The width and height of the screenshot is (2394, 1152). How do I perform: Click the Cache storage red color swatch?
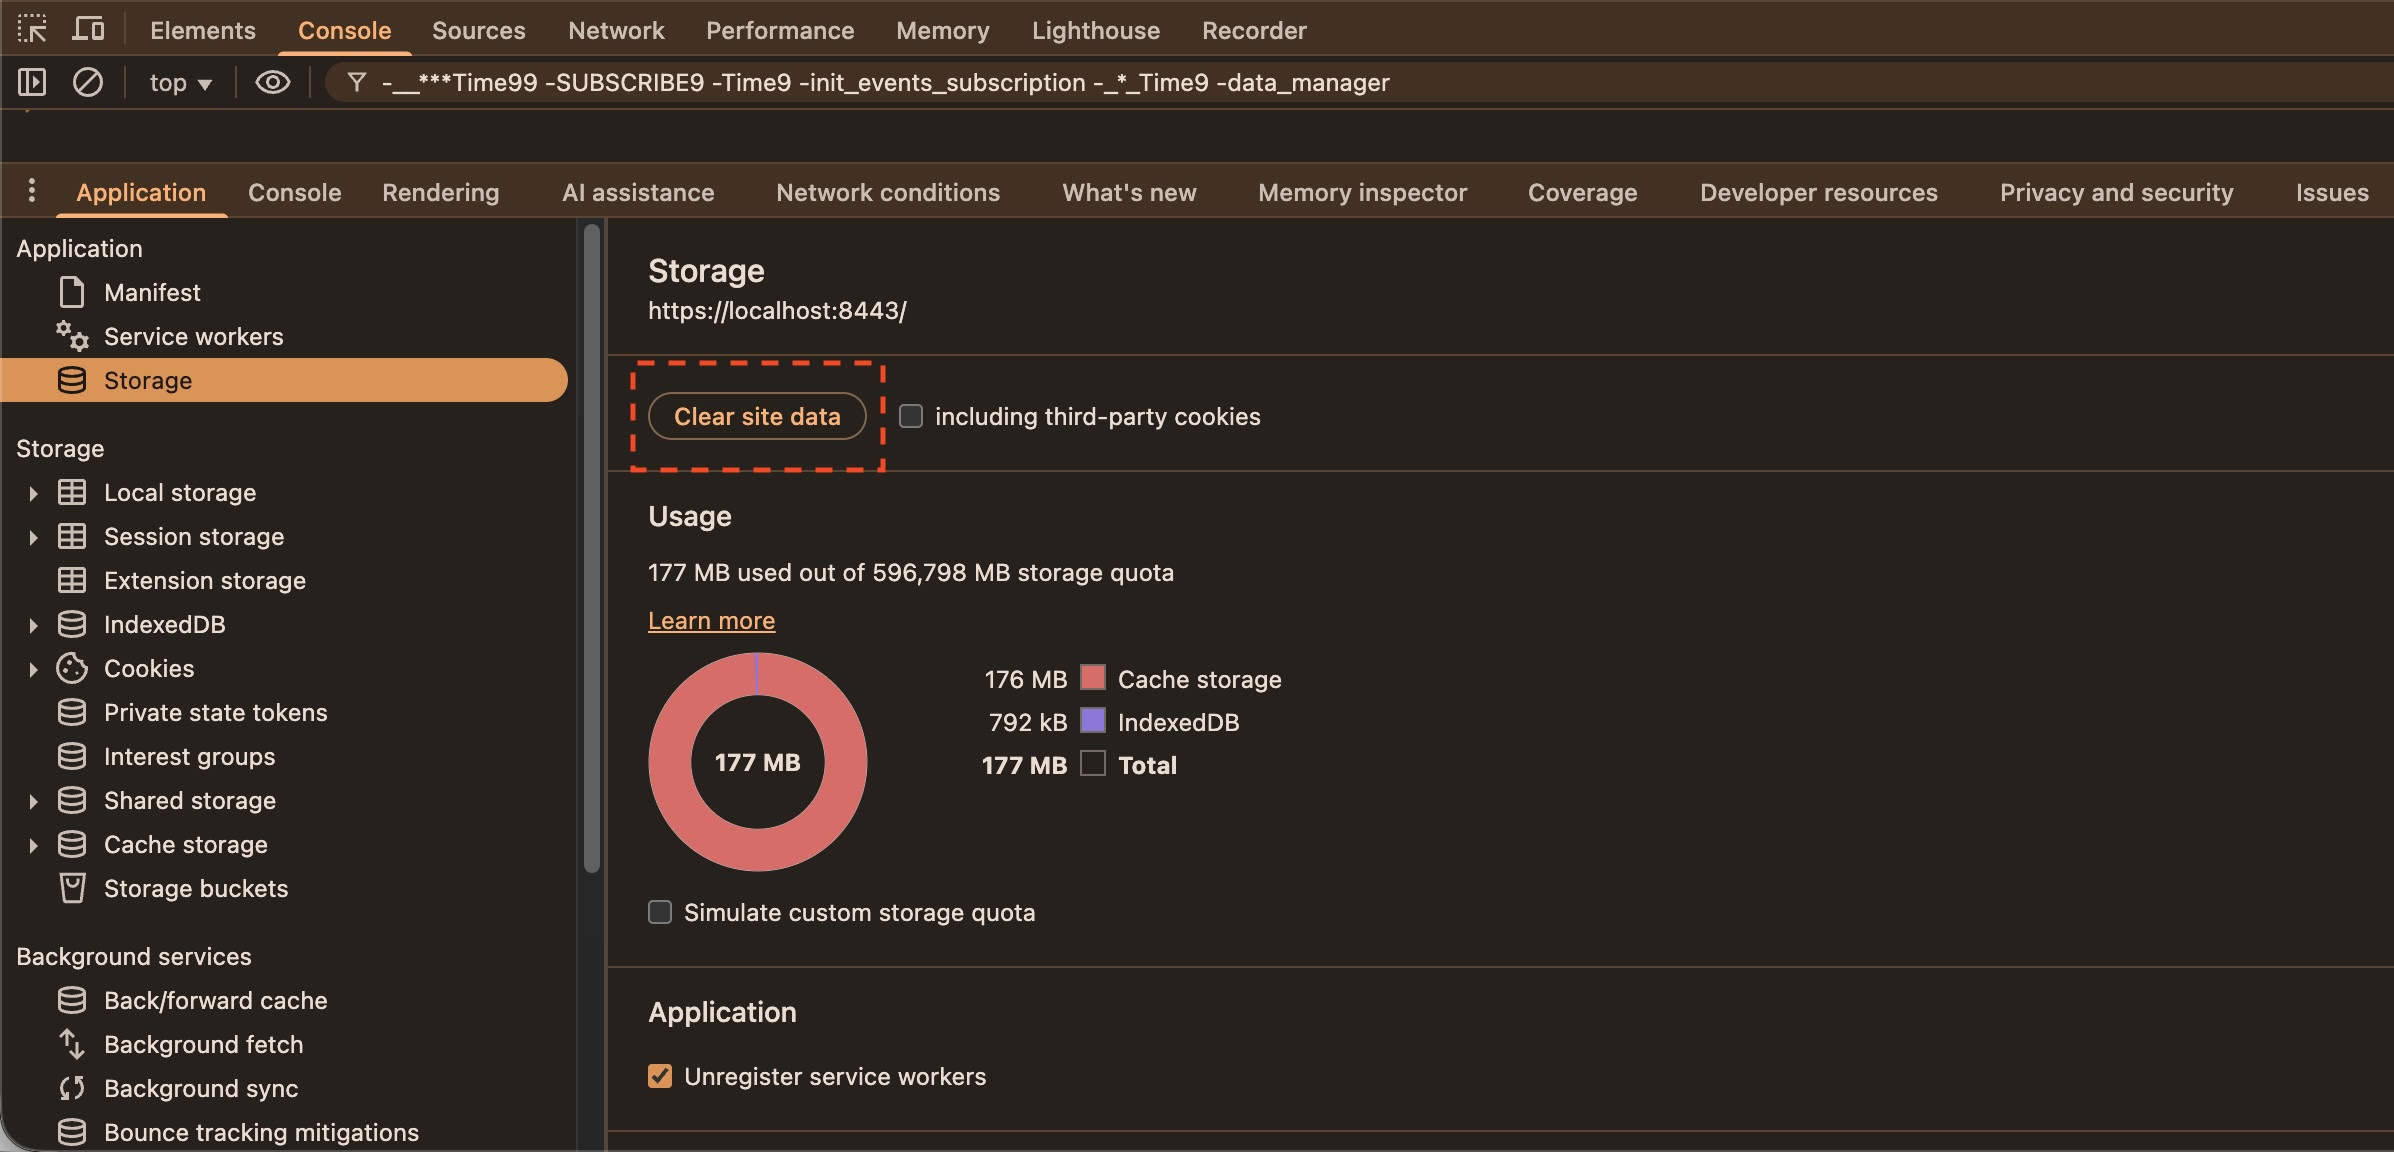point(1093,678)
